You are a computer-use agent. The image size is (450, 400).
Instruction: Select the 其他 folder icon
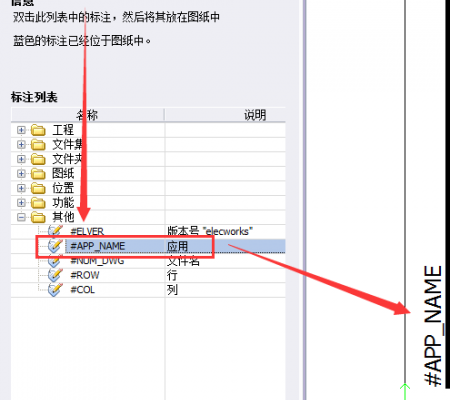pyautogui.click(x=38, y=217)
